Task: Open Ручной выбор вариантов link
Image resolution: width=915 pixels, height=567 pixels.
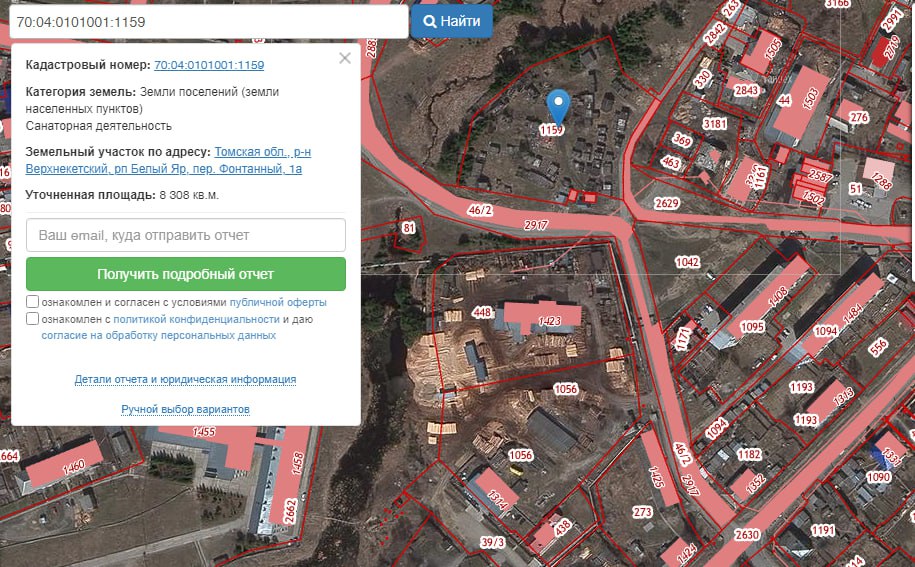Action: 185,409
